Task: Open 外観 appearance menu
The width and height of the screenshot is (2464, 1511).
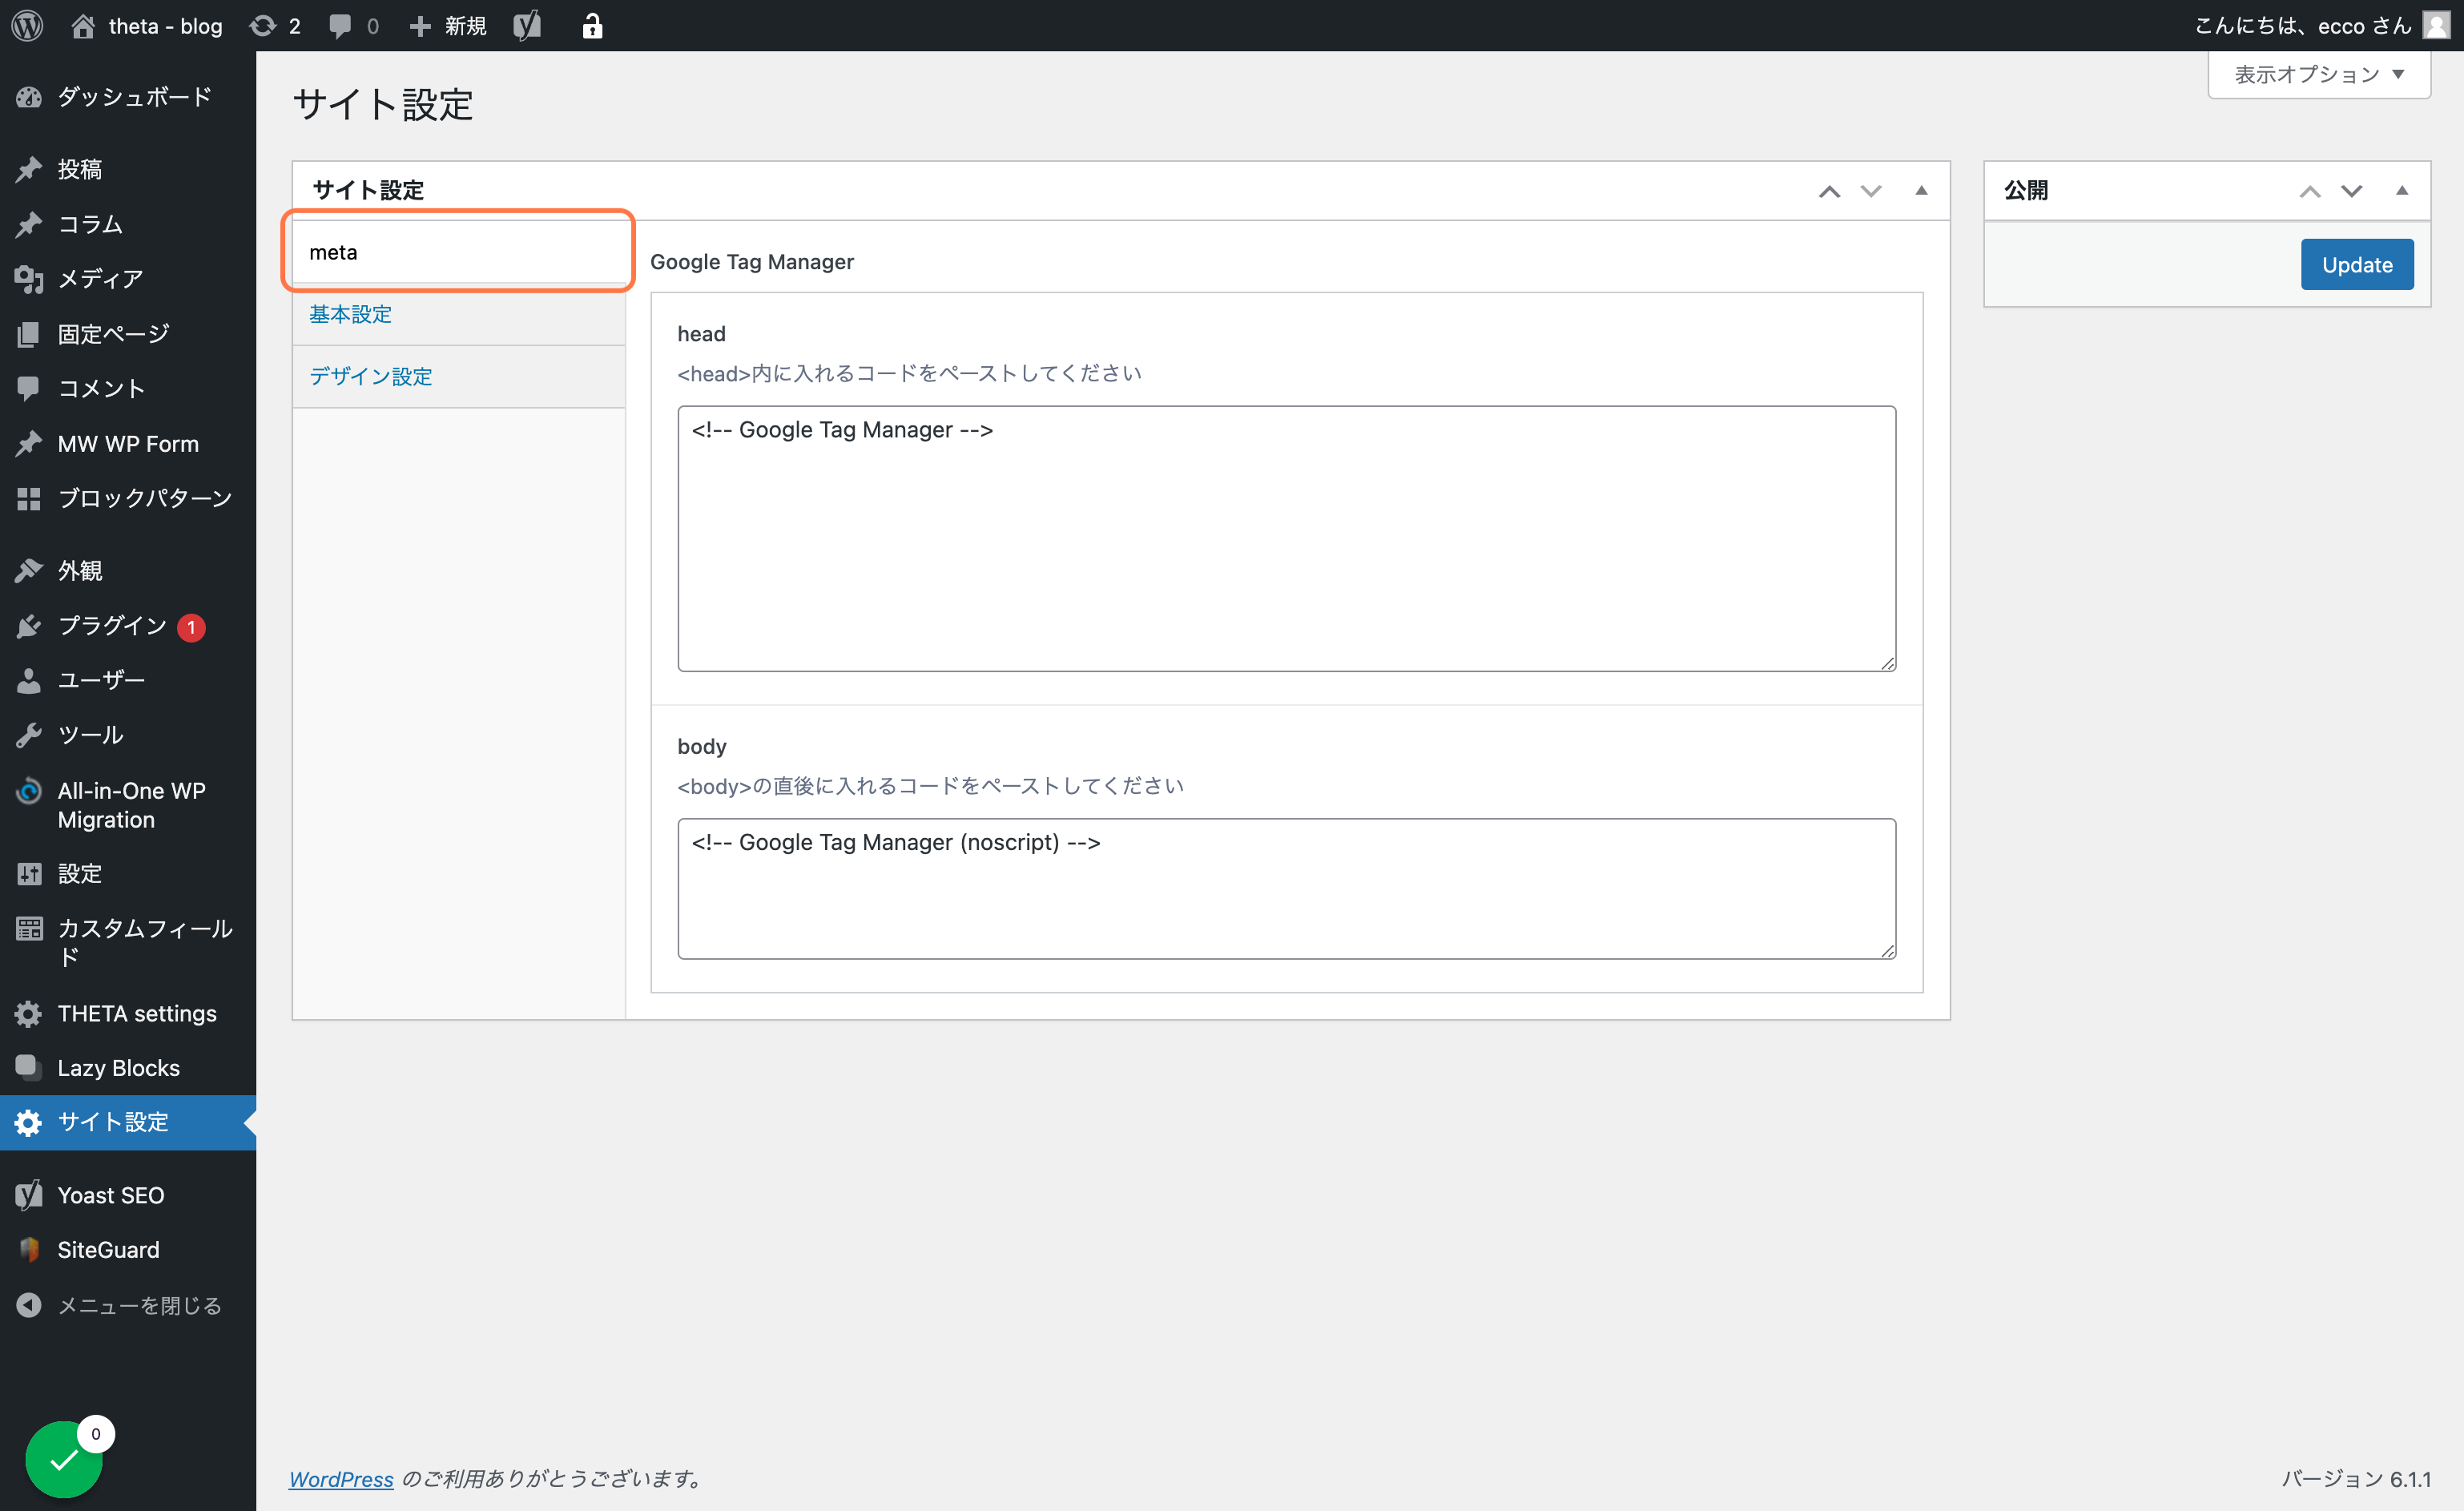Action: pos(128,570)
